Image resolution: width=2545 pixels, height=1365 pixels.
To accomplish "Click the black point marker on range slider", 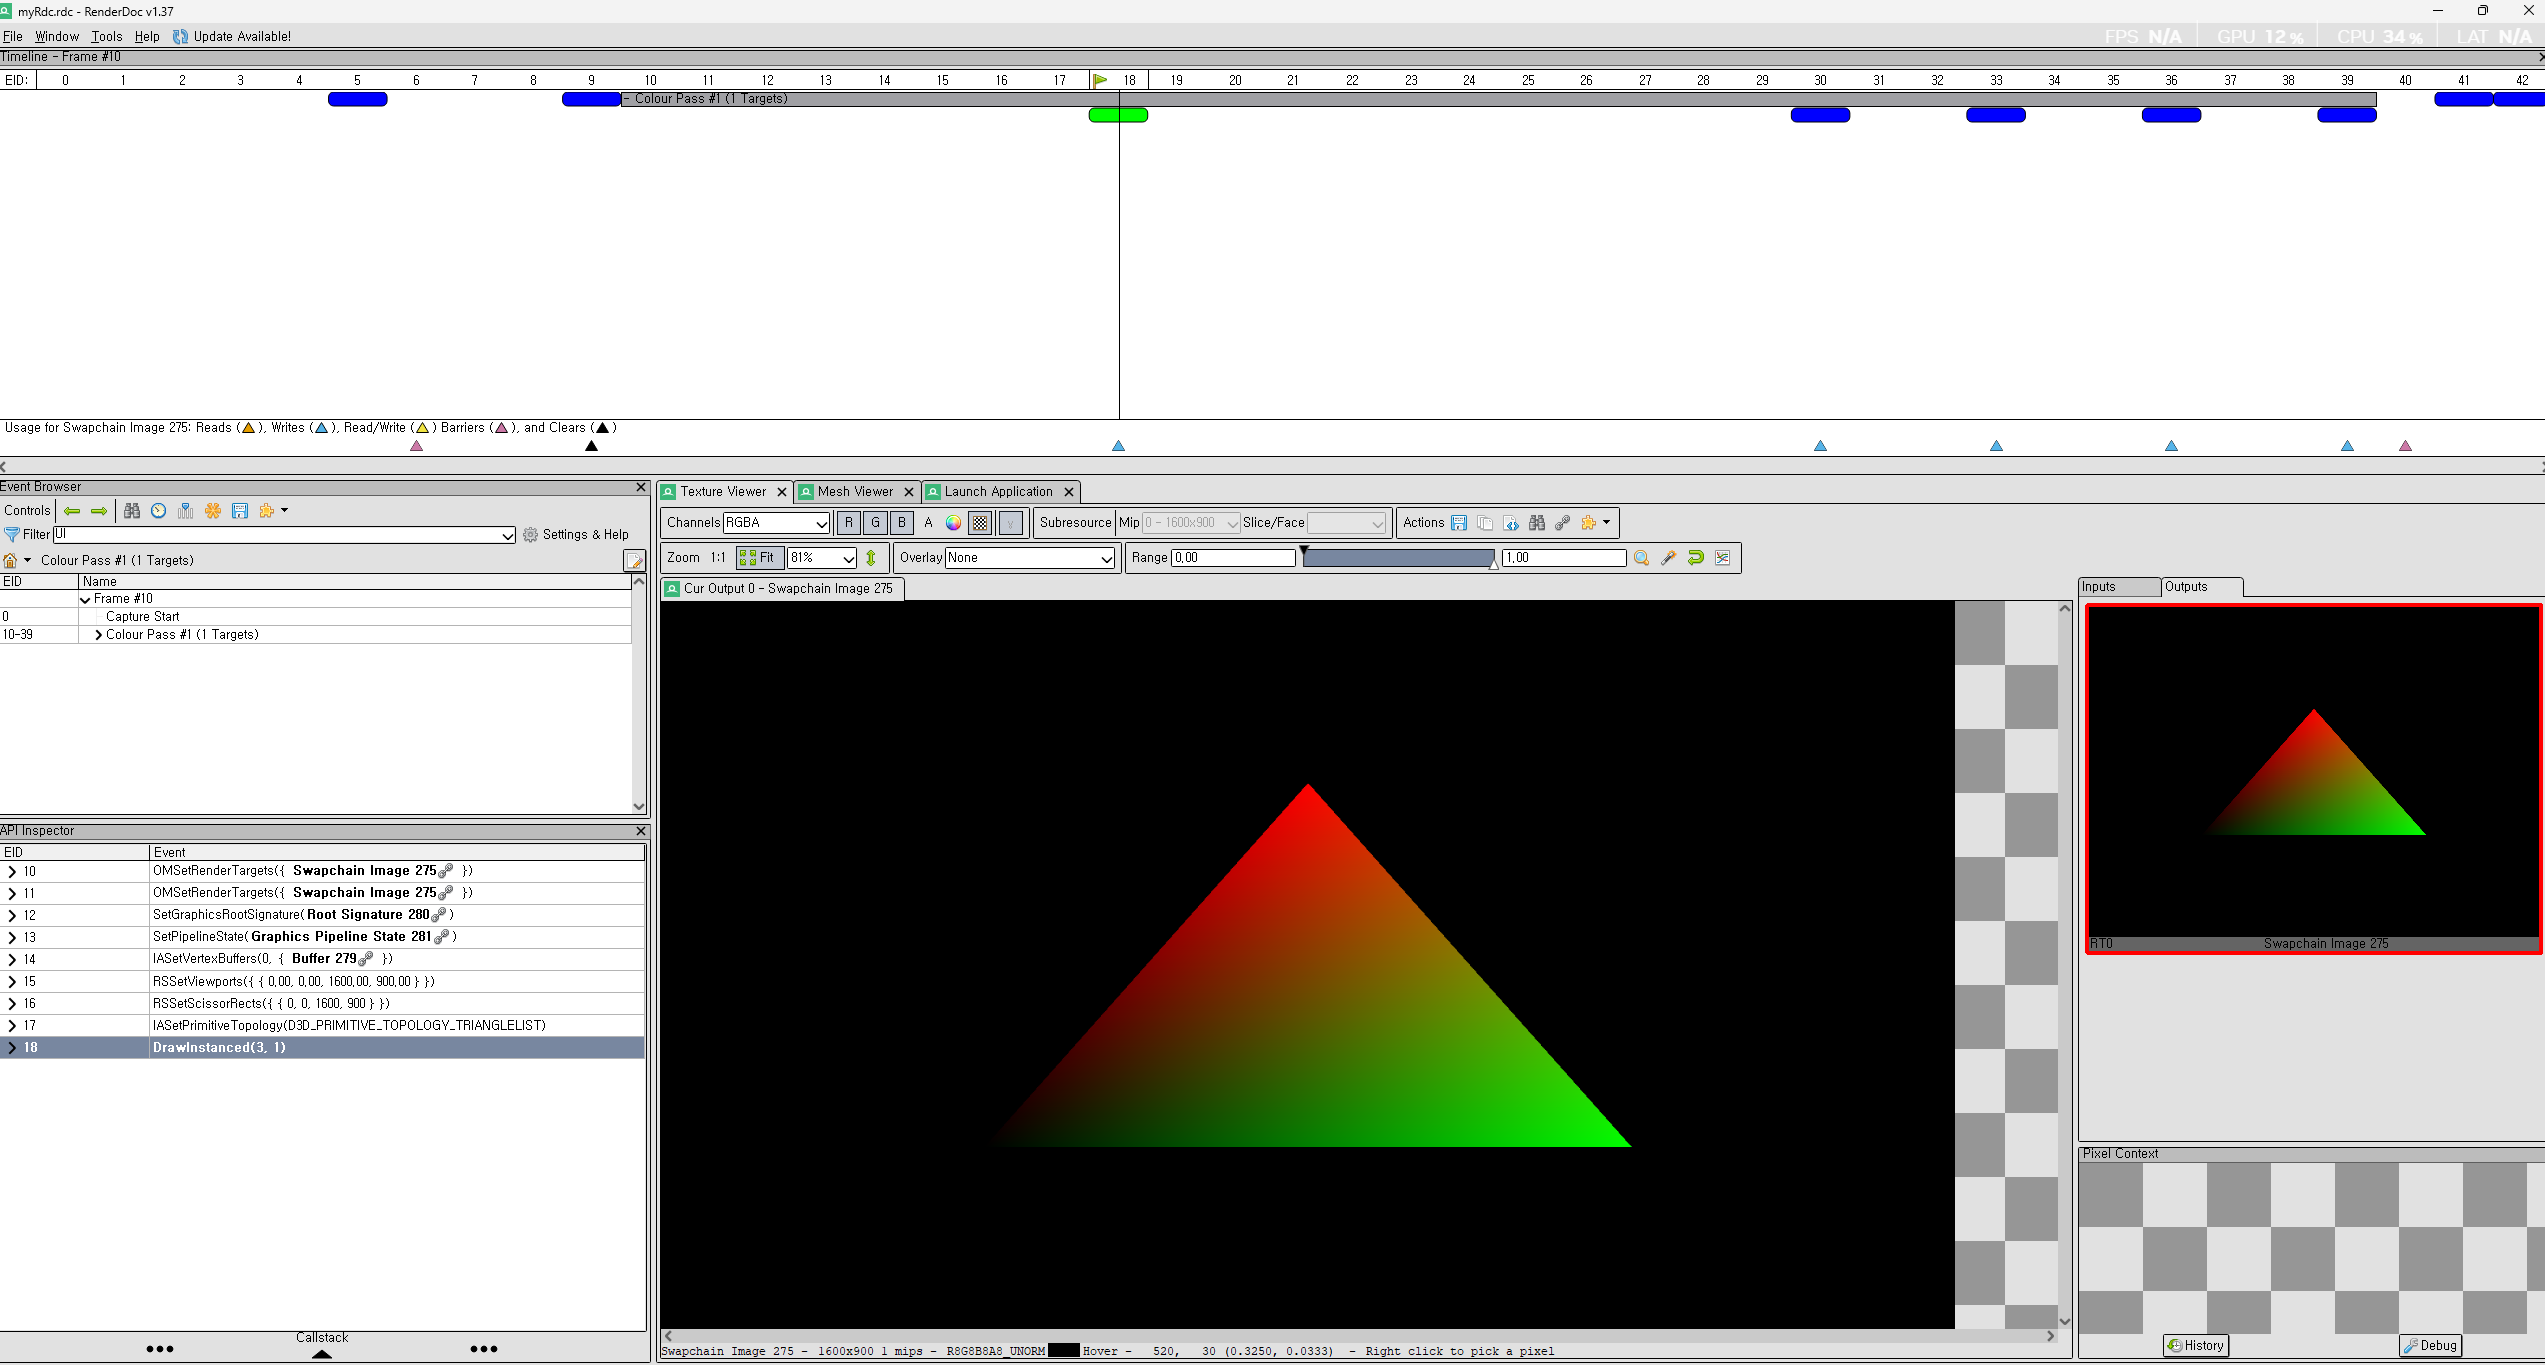I will click(1304, 551).
